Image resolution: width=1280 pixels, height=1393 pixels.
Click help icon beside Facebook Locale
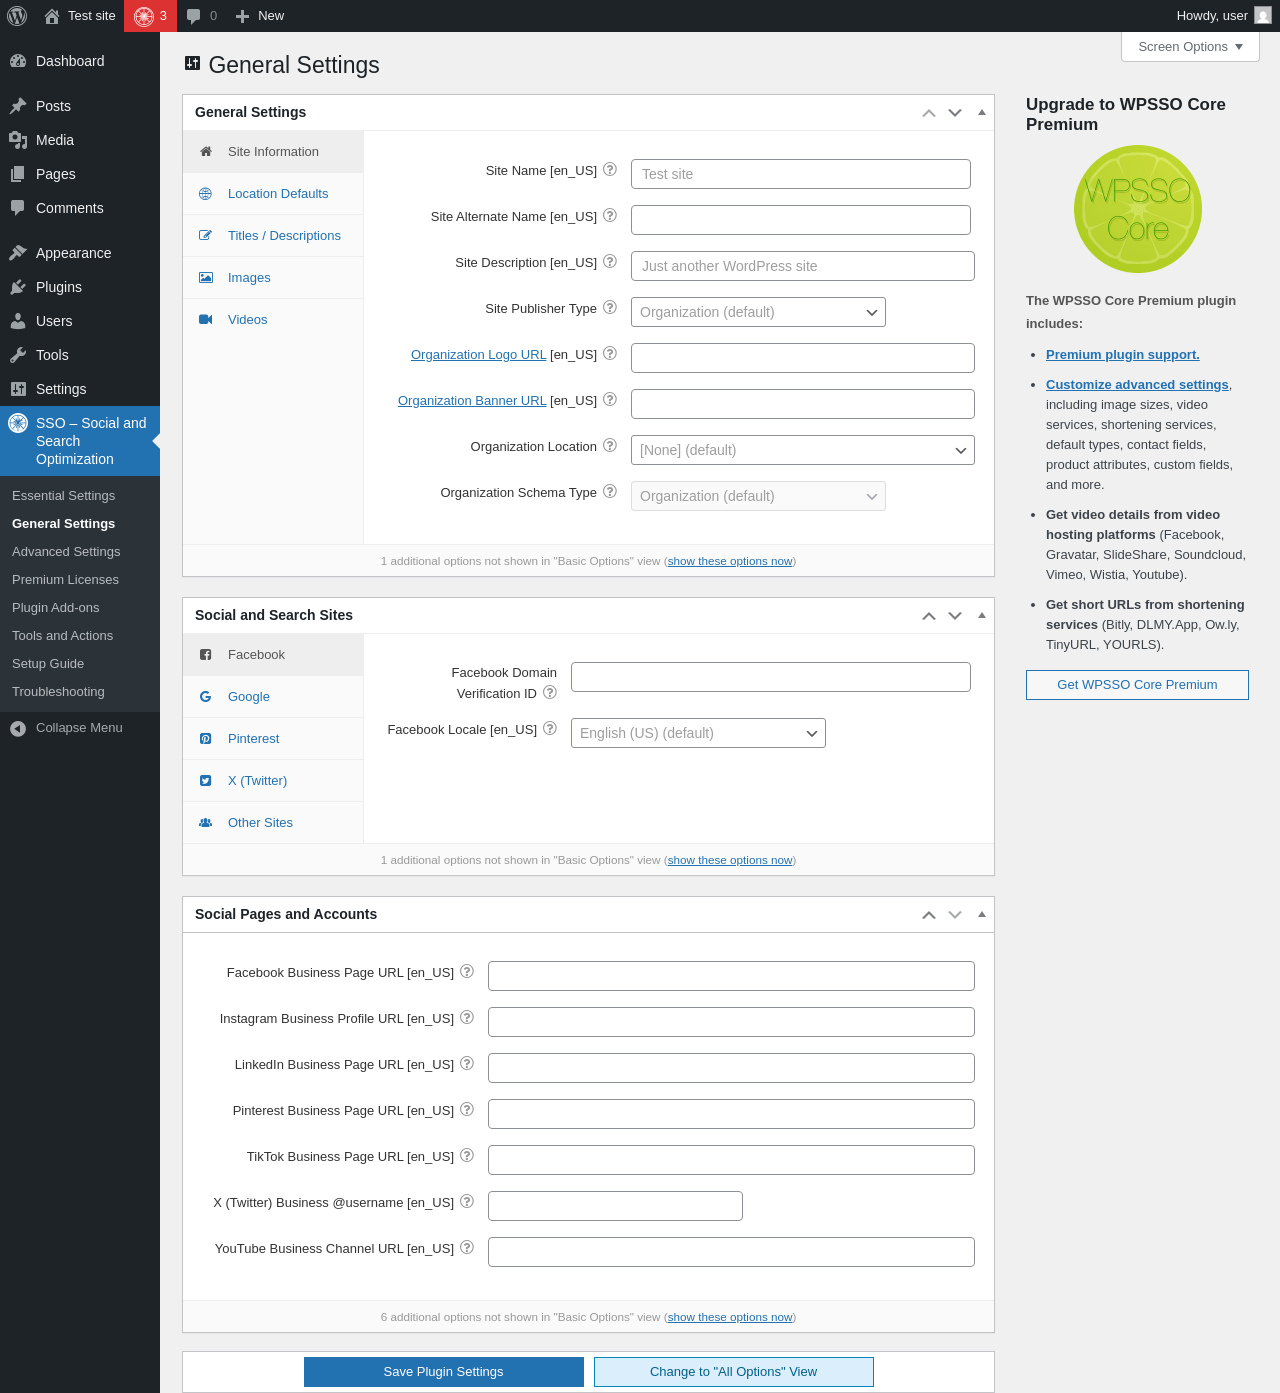tap(550, 729)
